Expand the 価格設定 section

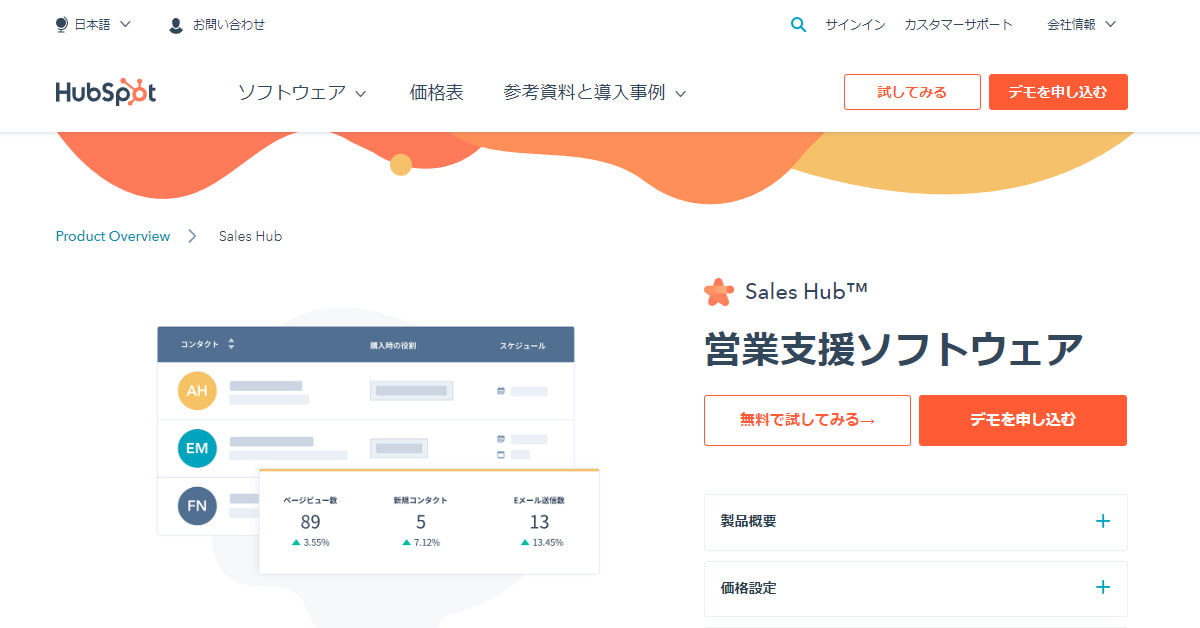[x=915, y=588]
